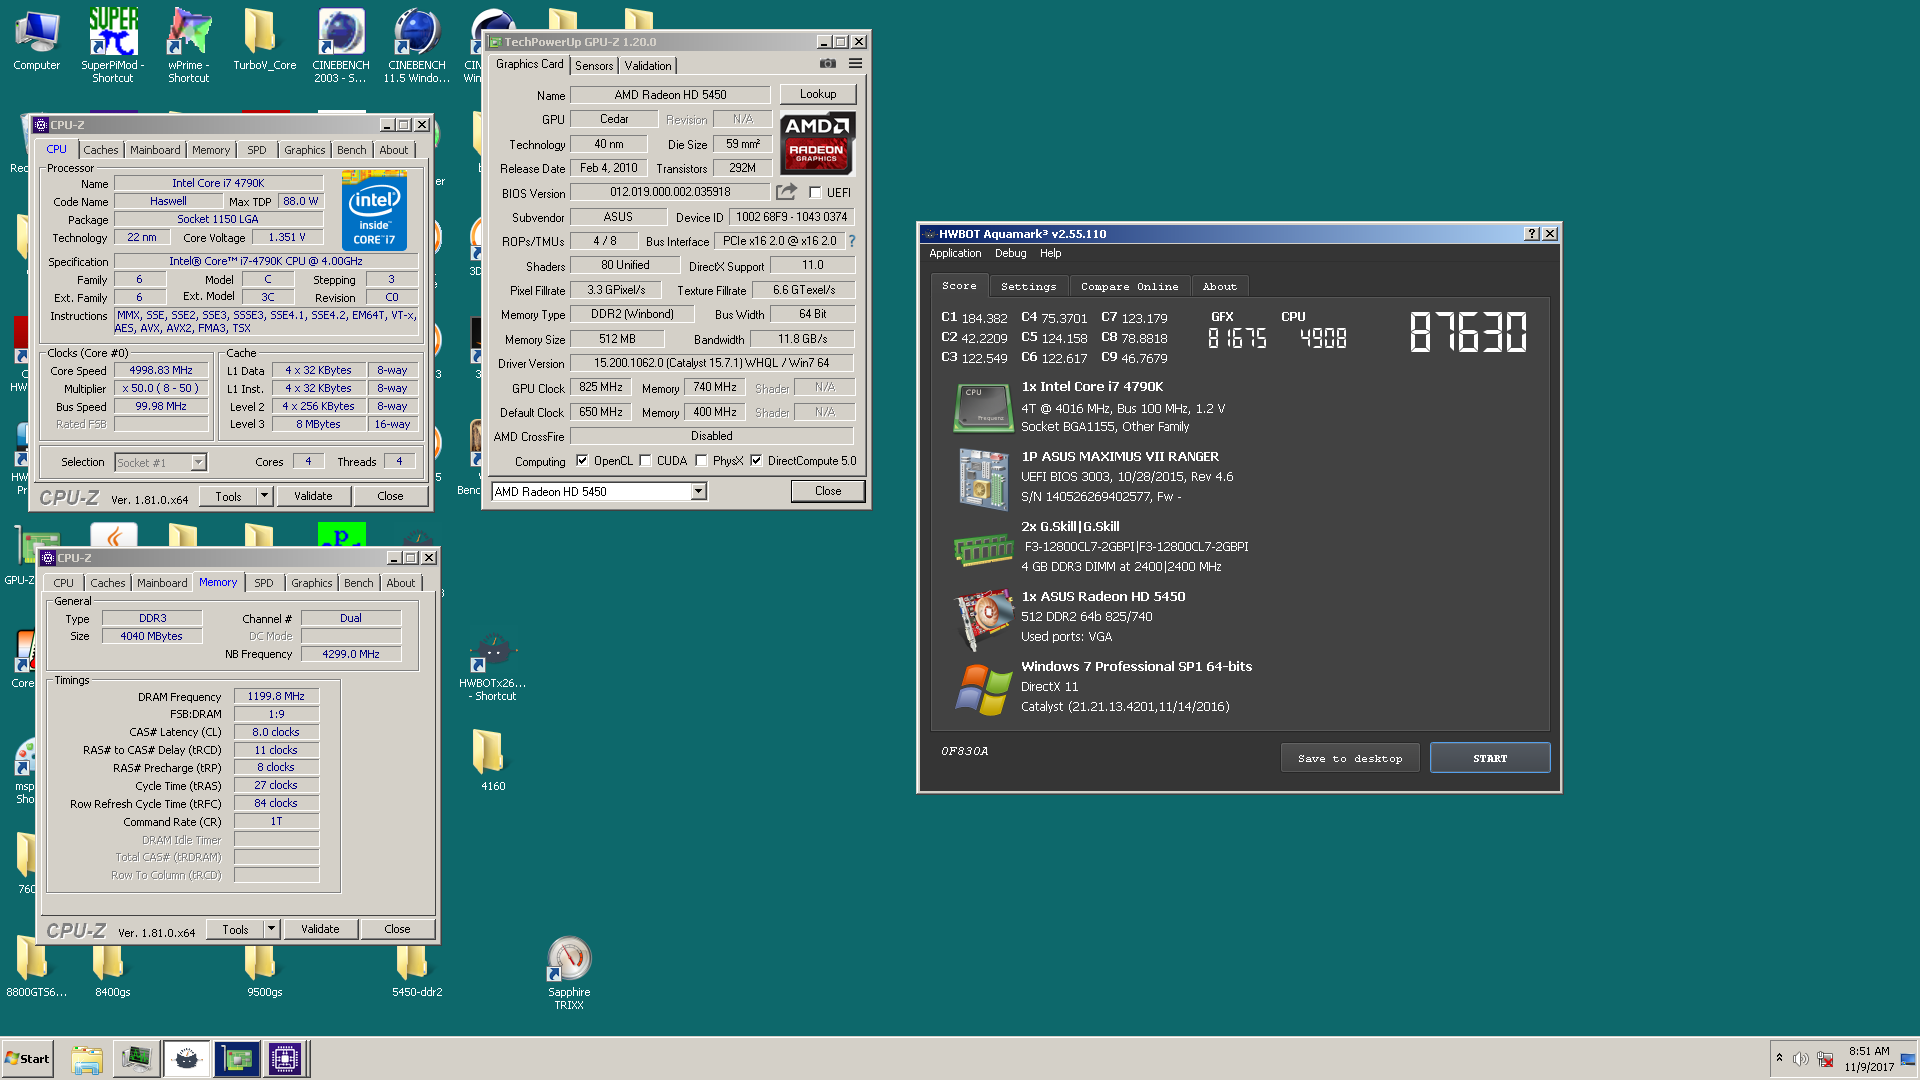The width and height of the screenshot is (1920, 1080).
Task: Open the TurboV_Core folder icon
Action: [264, 40]
